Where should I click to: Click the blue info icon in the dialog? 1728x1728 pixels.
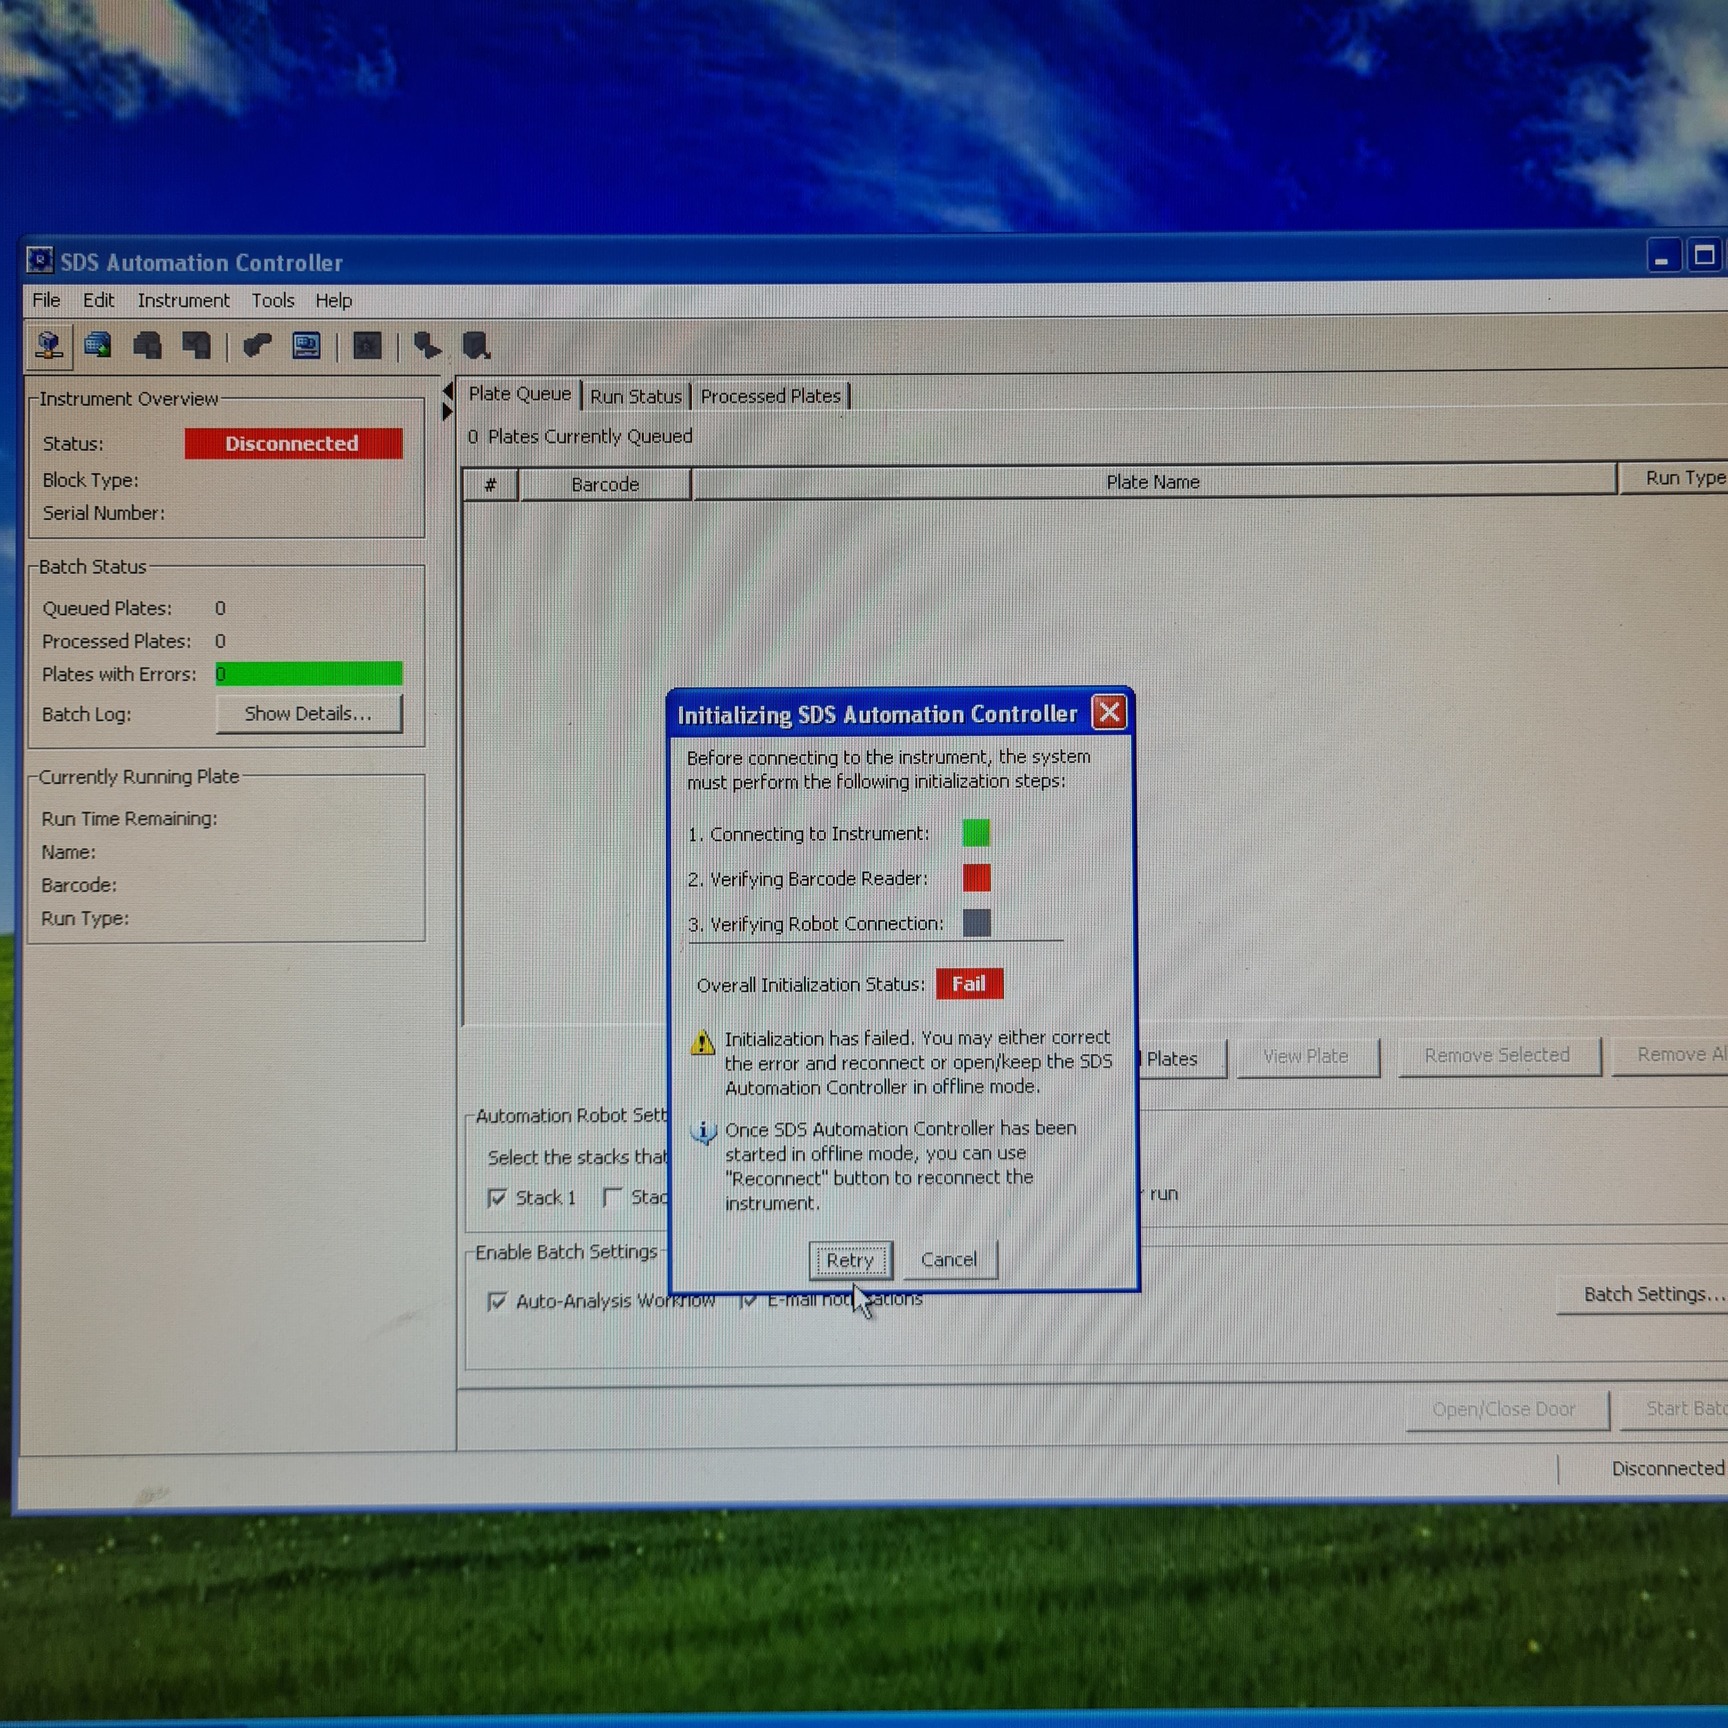[x=703, y=1132]
